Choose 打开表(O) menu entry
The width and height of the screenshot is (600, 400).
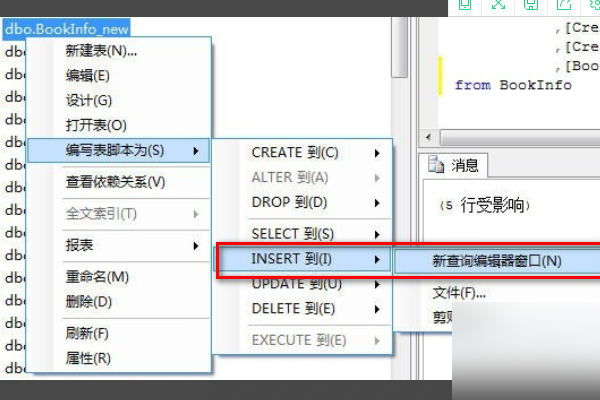pyautogui.click(x=119, y=125)
